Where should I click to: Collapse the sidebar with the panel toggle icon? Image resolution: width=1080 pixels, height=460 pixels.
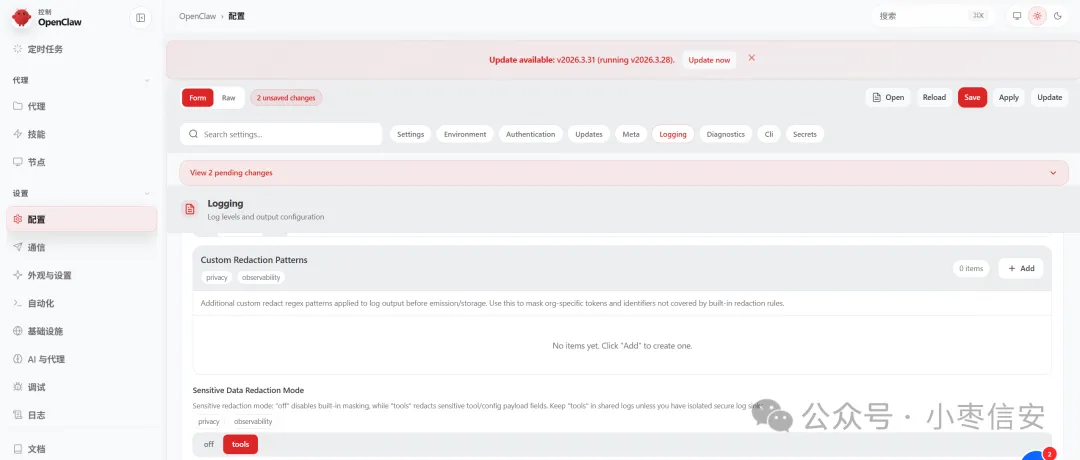click(x=141, y=18)
